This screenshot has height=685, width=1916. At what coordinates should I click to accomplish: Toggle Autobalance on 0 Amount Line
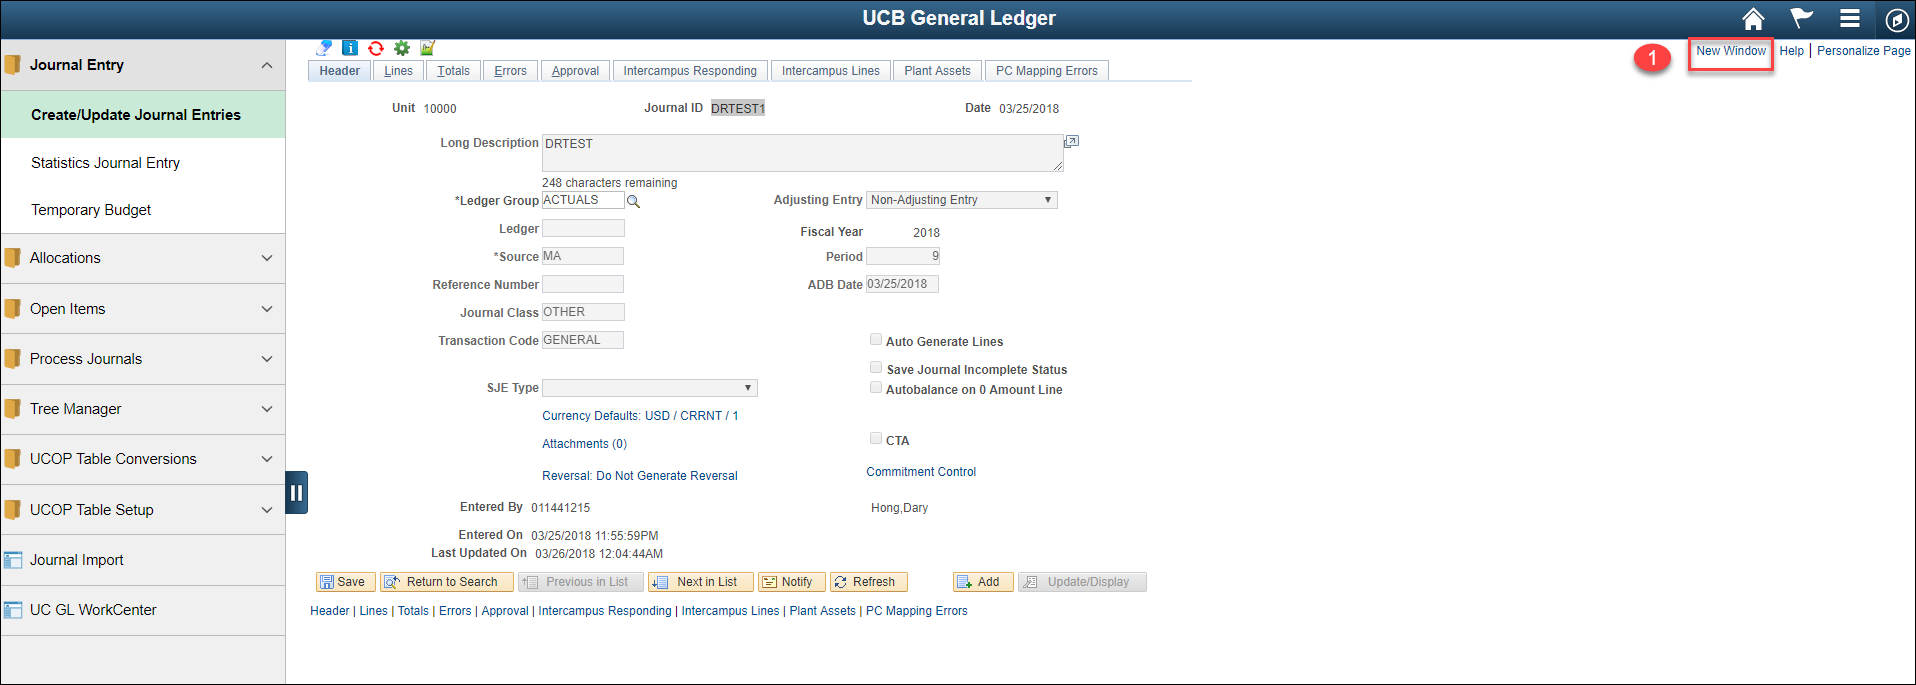point(876,388)
